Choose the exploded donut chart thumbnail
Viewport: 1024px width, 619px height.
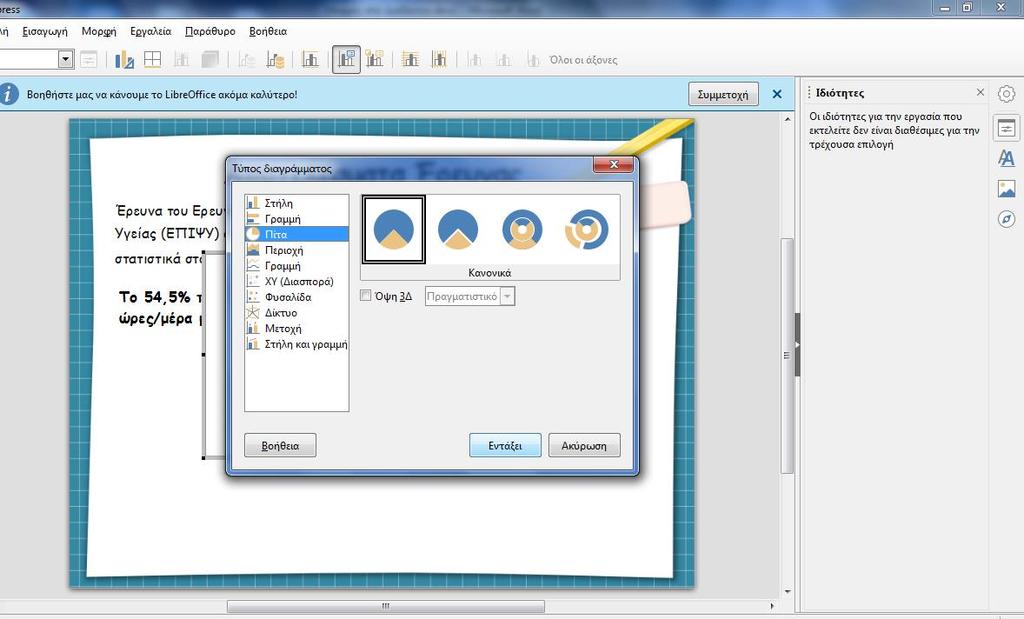click(586, 230)
